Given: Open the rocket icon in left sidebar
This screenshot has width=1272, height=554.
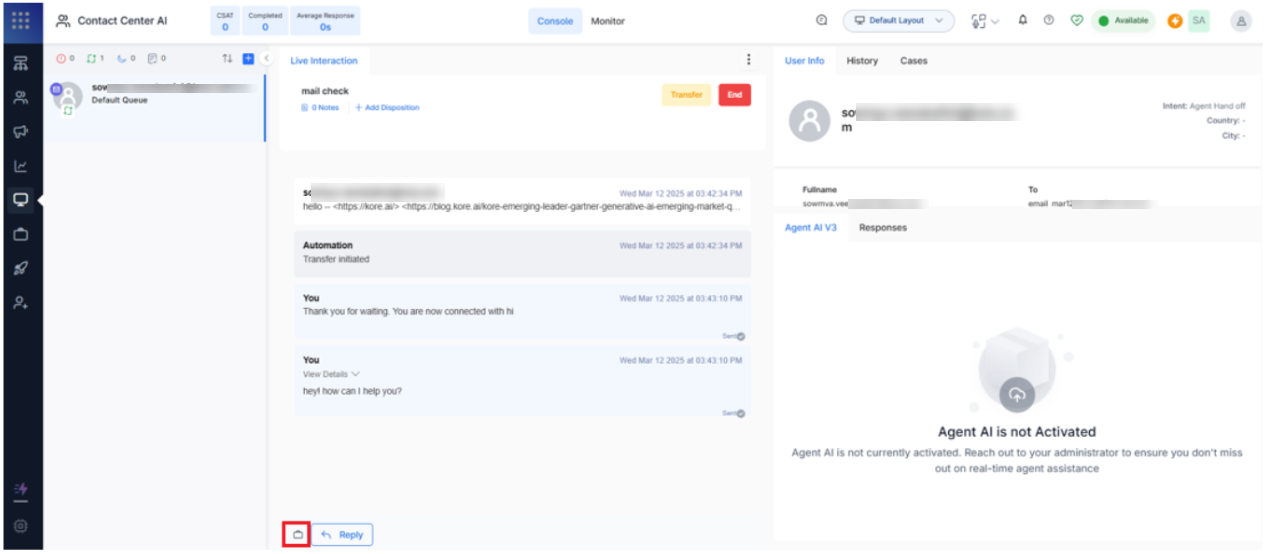Looking at the screenshot, I should (x=21, y=268).
